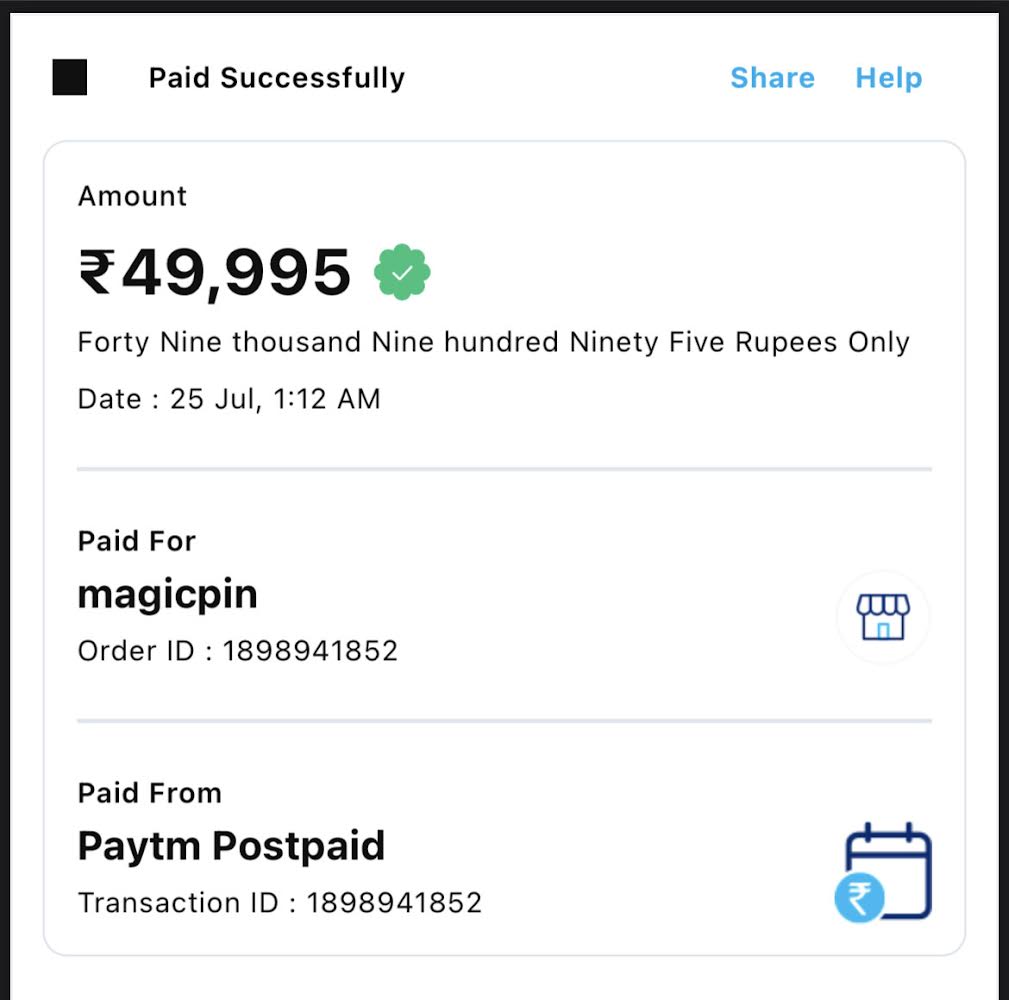Share this payment receipt
Image resolution: width=1009 pixels, height=1000 pixels.
pyautogui.click(x=772, y=78)
